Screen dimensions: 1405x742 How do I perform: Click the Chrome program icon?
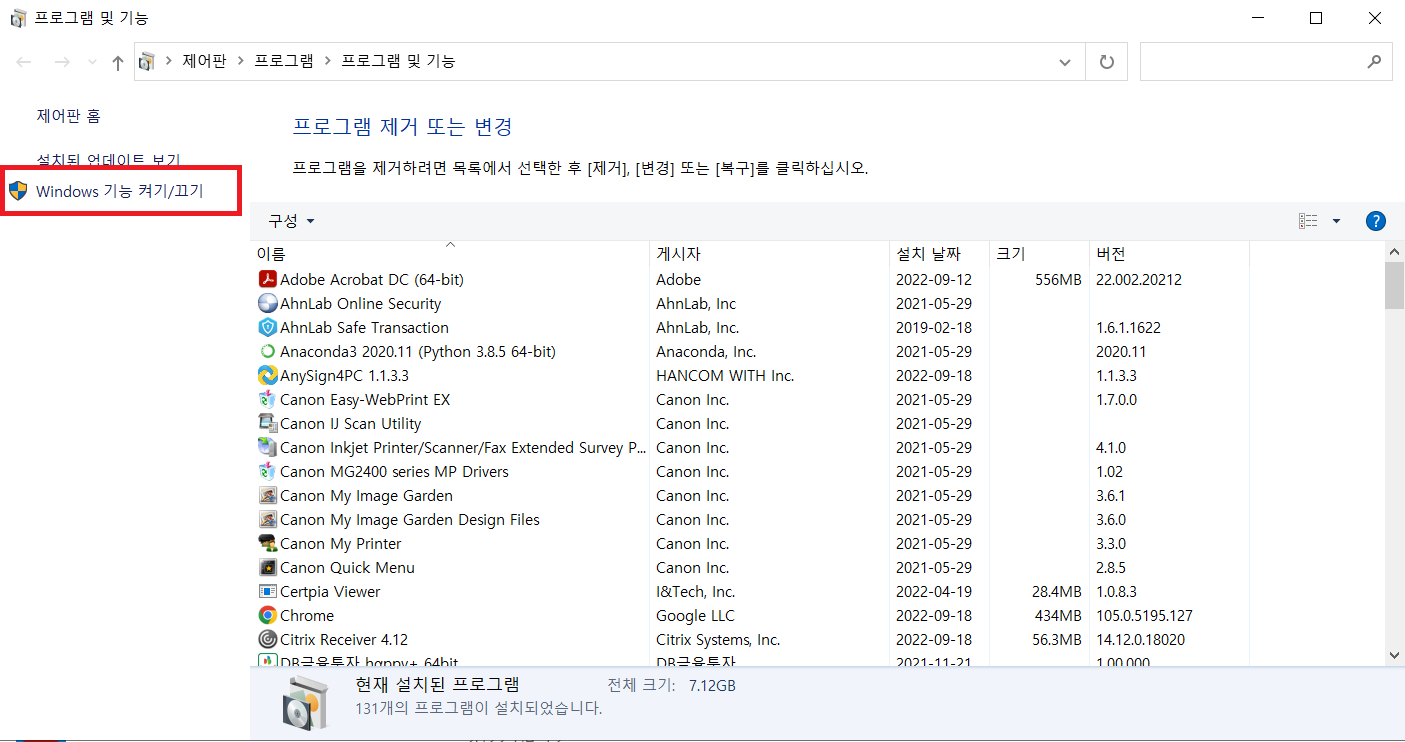click(x=267, y=616)
